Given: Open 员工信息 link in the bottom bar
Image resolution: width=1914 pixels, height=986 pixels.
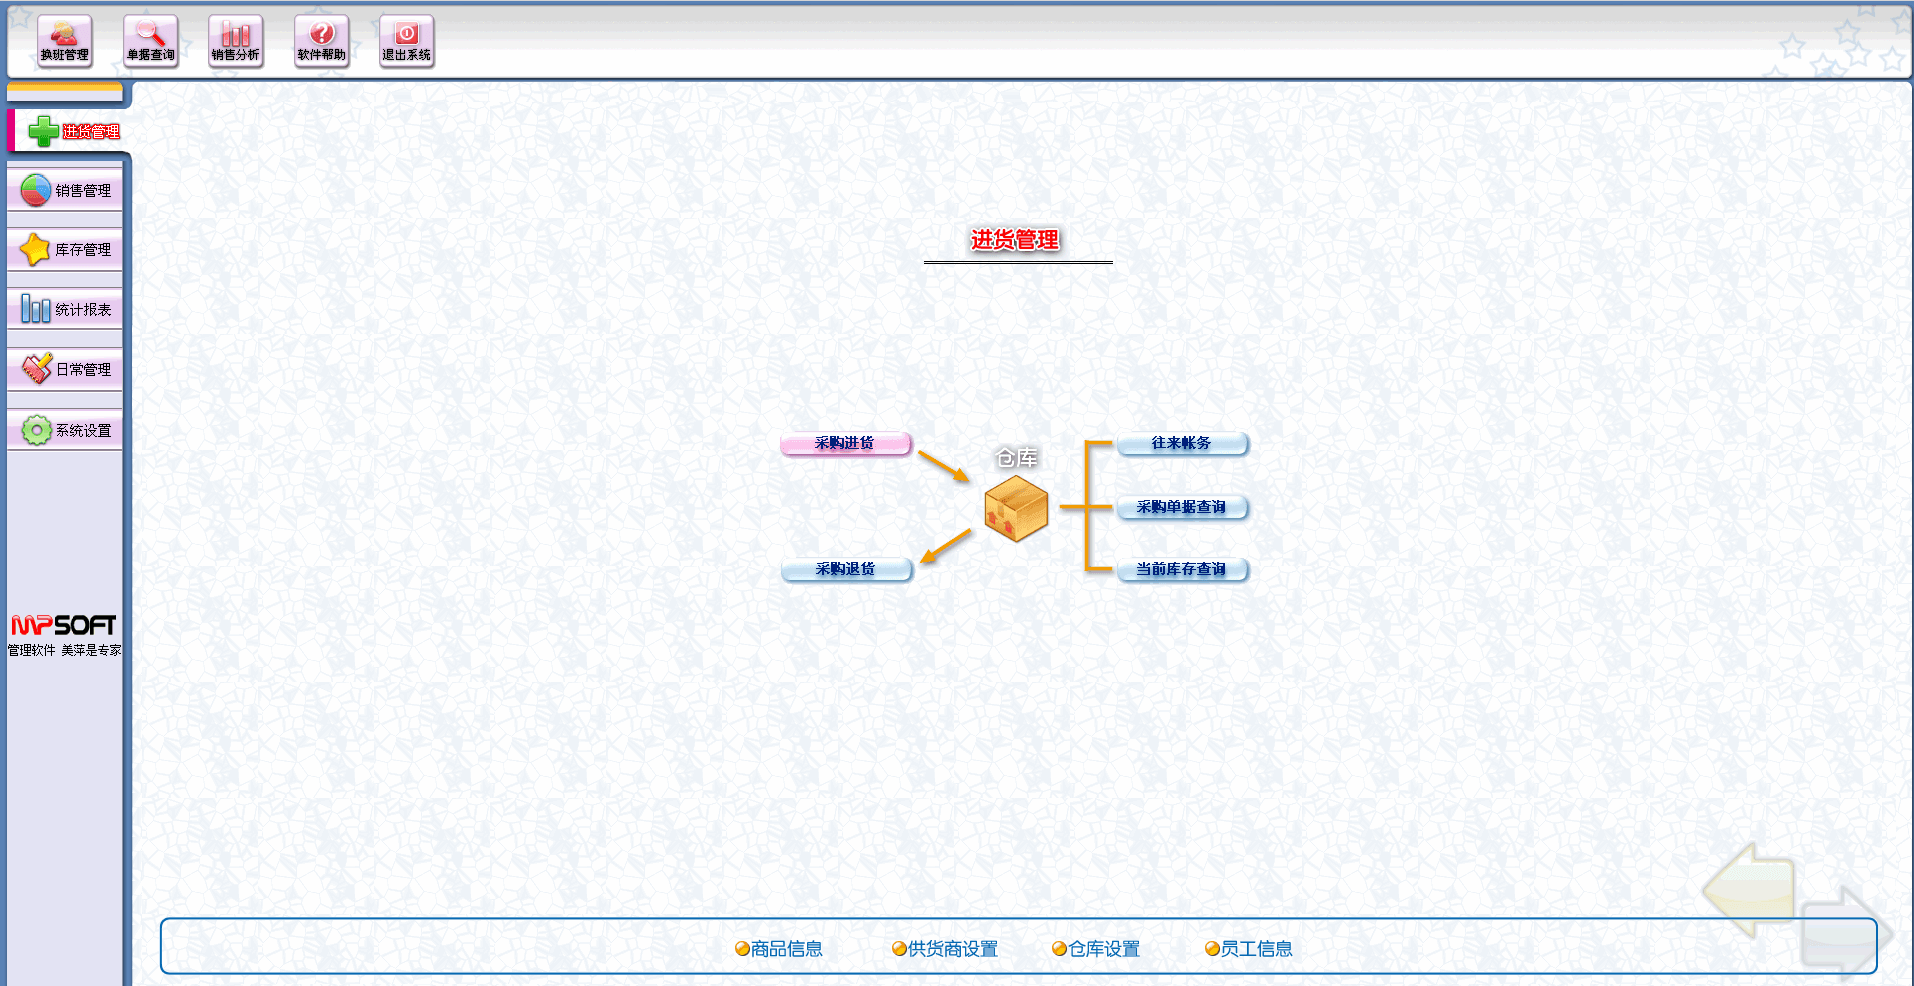Looking at the screenshot, I should coord(1249,949).
